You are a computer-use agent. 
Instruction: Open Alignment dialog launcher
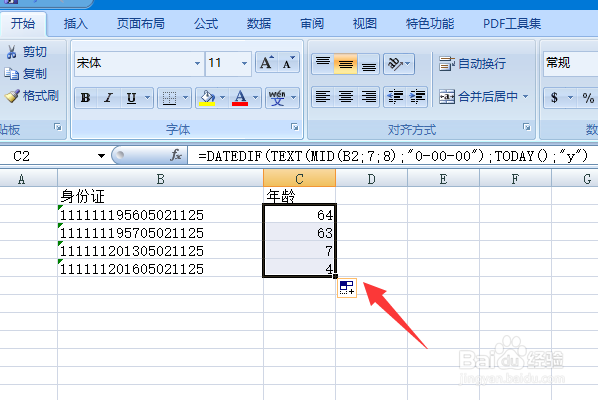[526, 127]
